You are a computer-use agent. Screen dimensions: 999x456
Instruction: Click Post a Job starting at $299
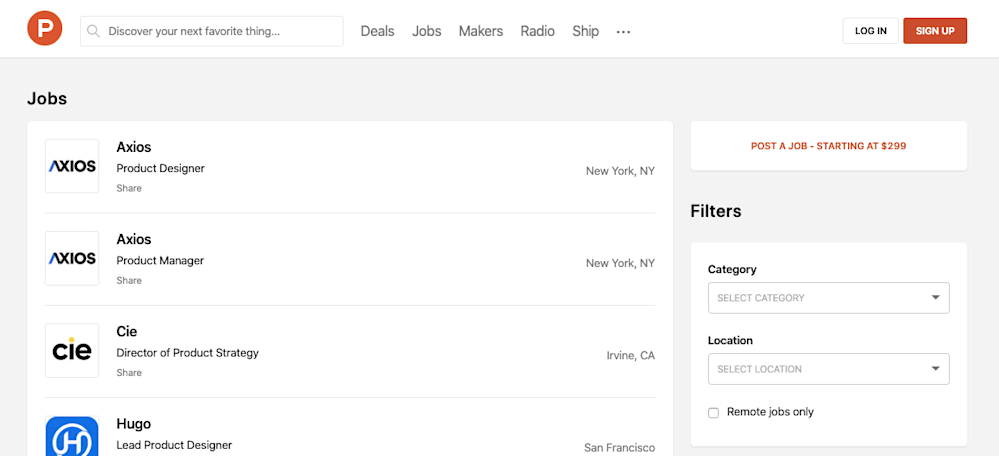pyautogui.click(x=828, y=146)
